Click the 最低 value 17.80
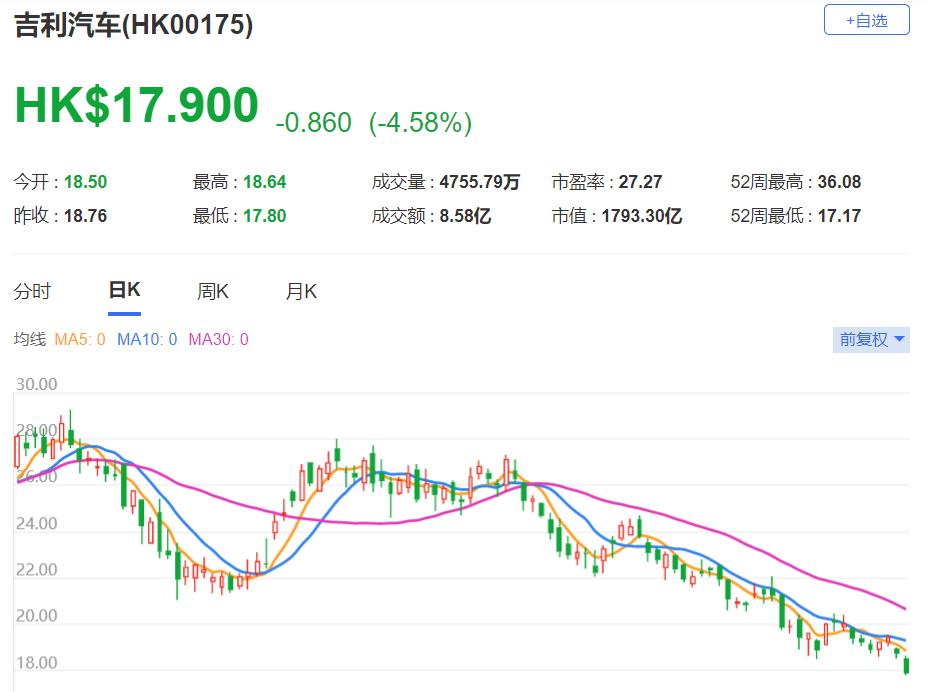Screen dimensions: 927x692 point(265,216)
